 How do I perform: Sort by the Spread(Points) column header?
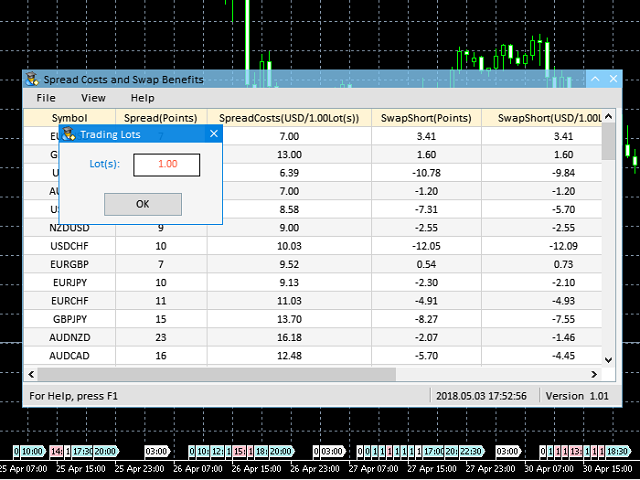(x=161, y=118)
